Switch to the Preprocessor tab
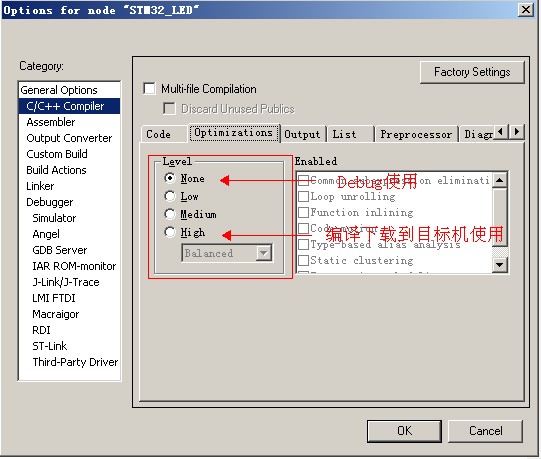 (416, 134)
